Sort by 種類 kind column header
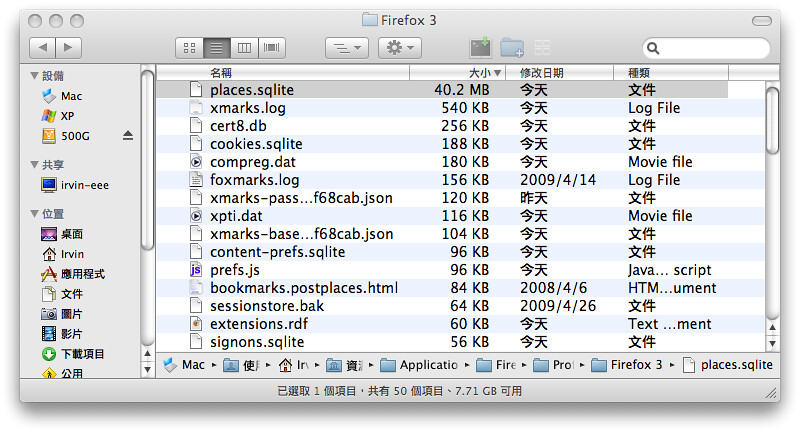 coord(671,73)
